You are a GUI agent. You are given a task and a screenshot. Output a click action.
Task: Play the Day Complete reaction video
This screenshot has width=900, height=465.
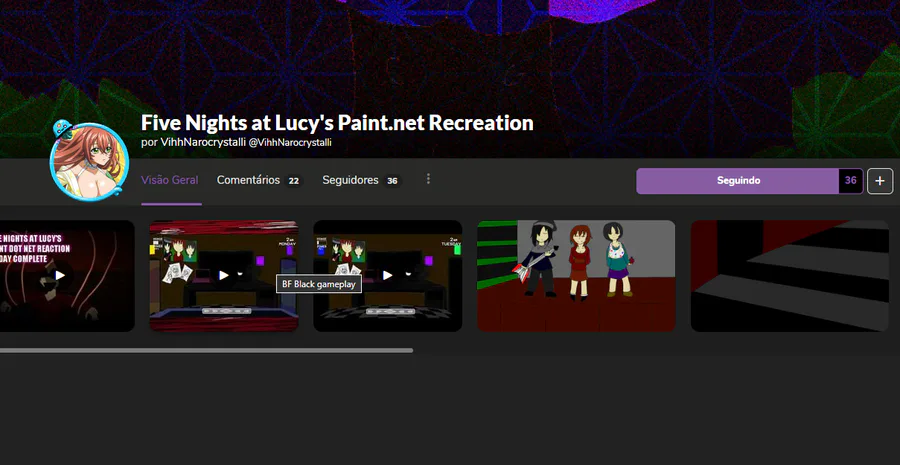pos(60,276)
